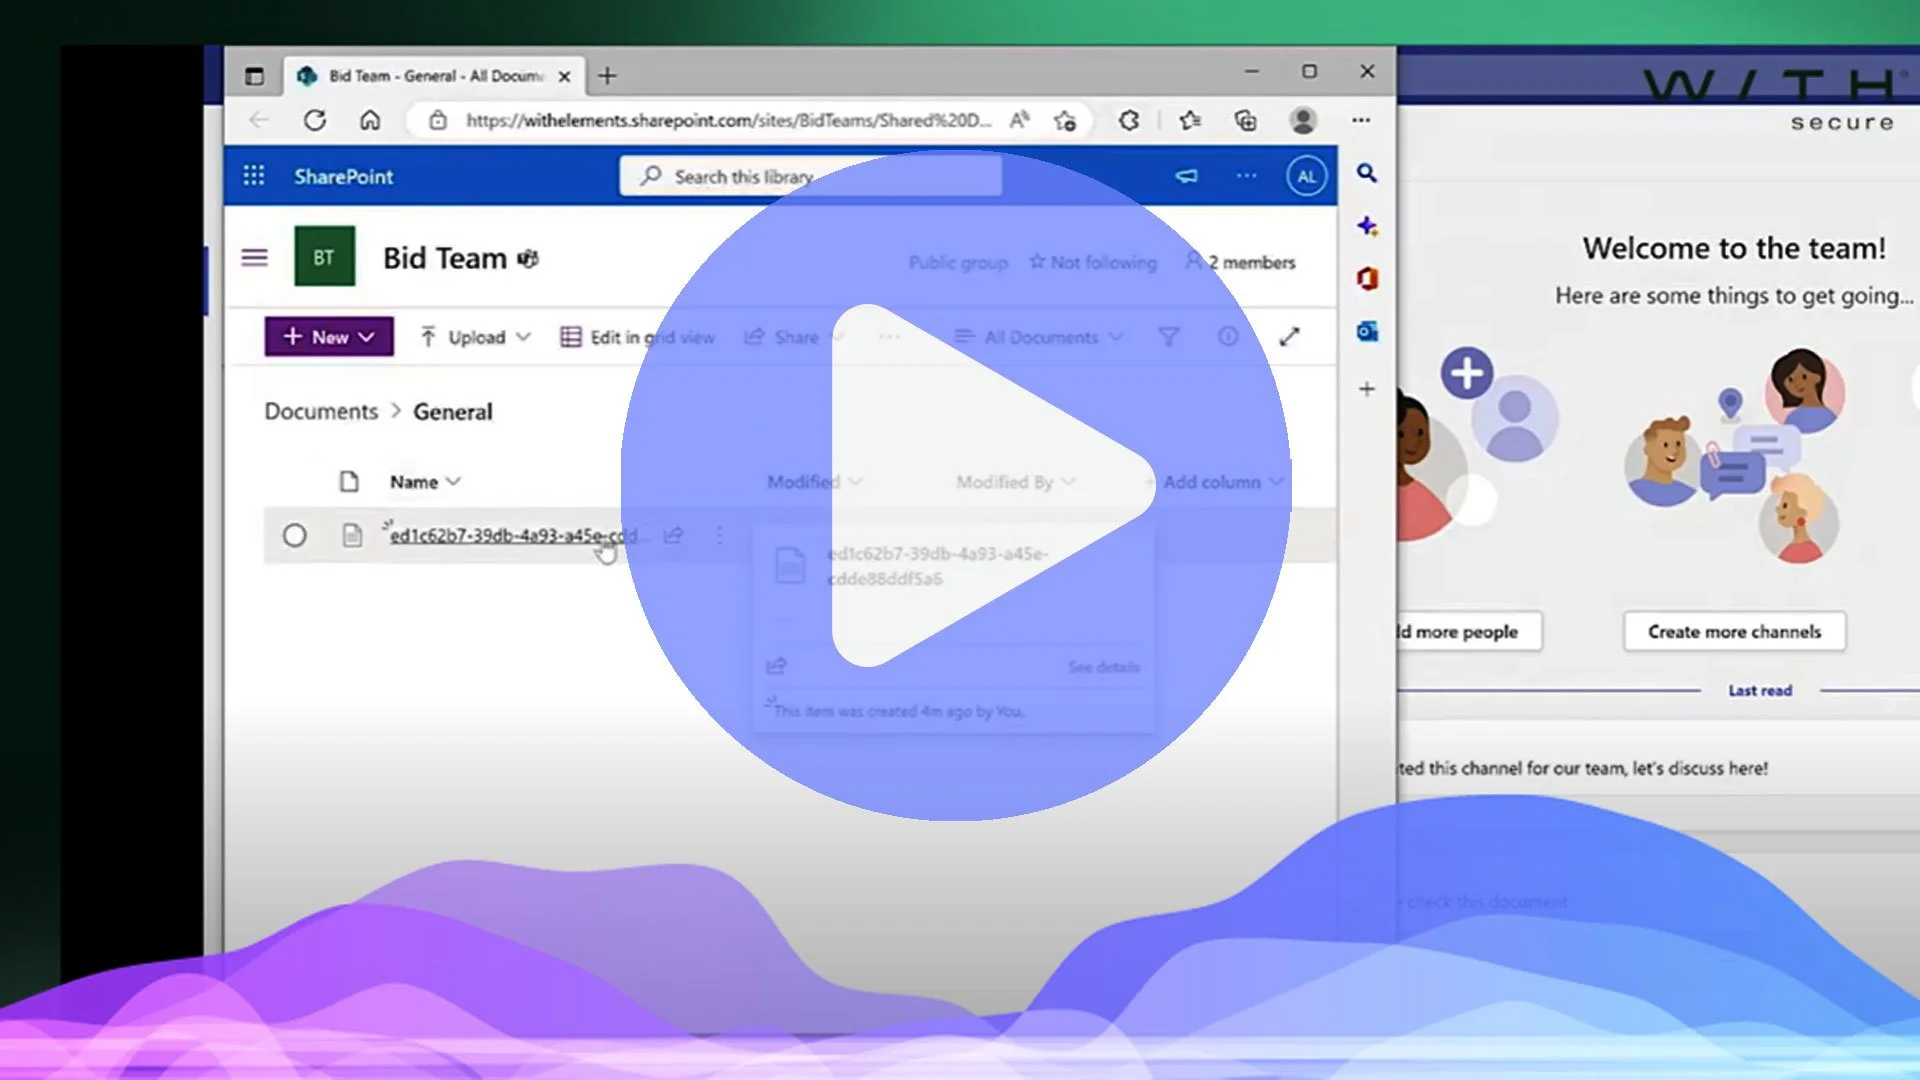Toggle the vertical tabs pane button

tap(254, 76)
